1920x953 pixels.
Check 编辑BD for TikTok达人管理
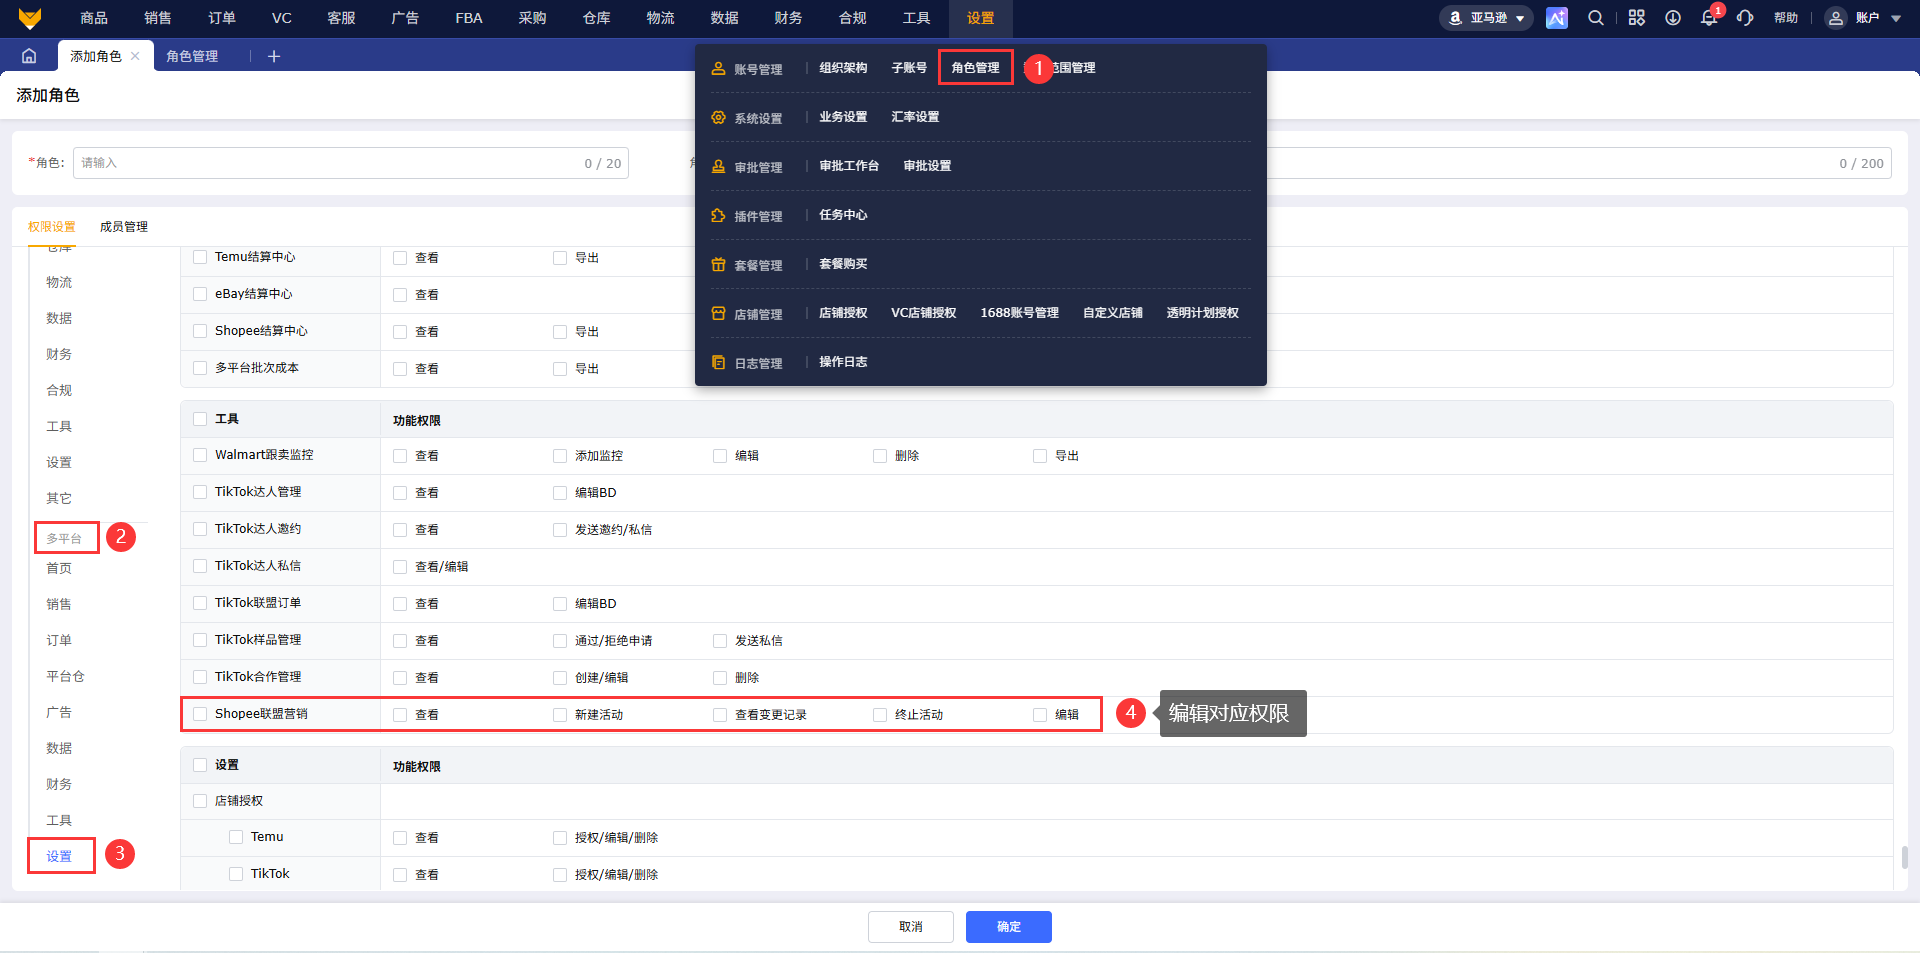click(560, 493)
